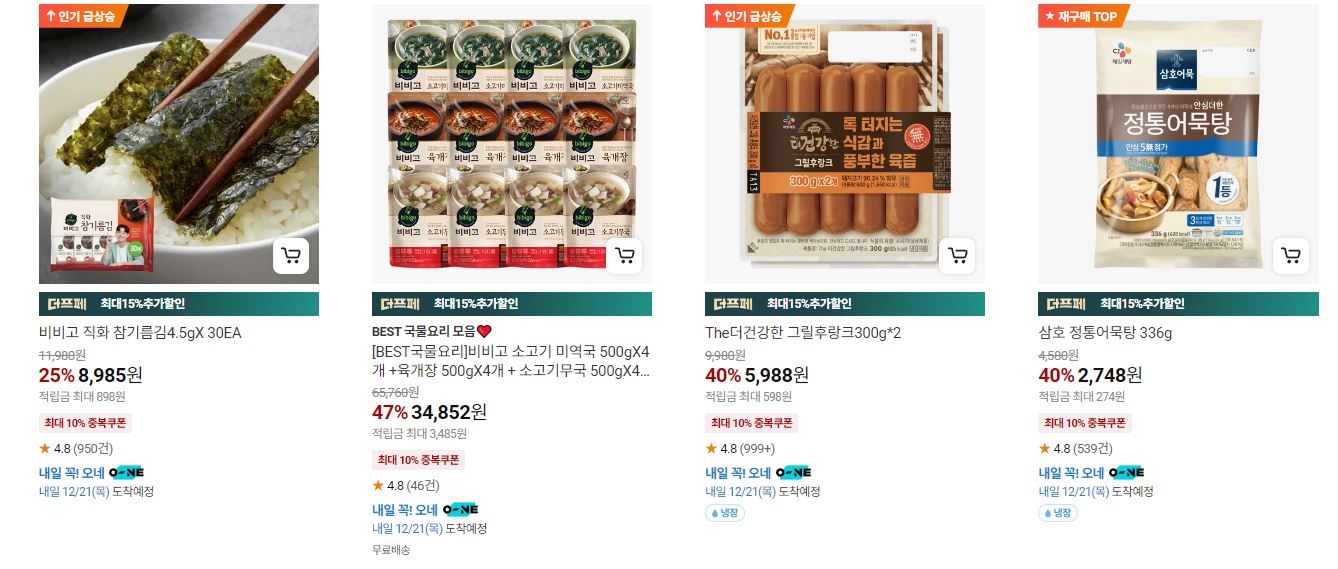Viewport: 1338px width, 569px height.
Task: Open the 정통어묵탕 package image
Action: tap(1178, 144)
